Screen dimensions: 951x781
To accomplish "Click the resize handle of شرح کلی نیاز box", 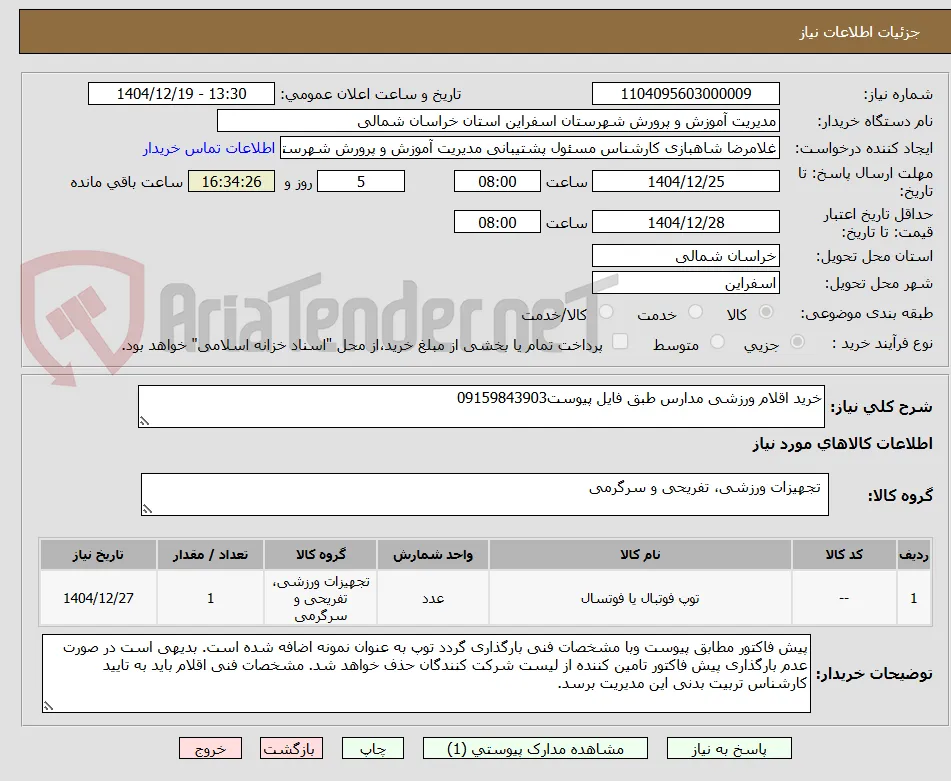I will coord(144,421).
